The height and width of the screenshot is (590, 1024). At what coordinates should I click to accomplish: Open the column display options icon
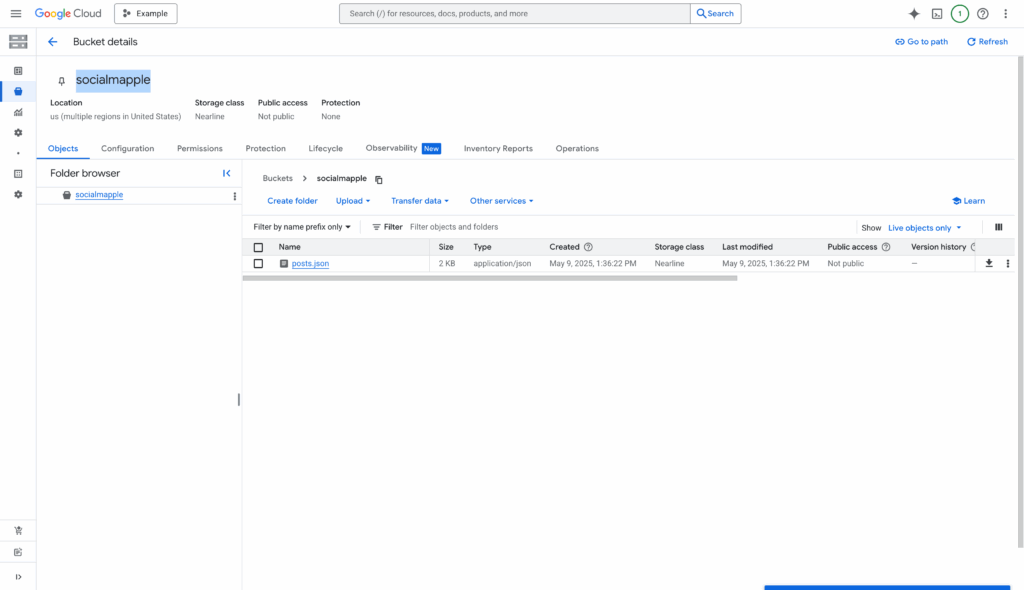[x=999, y=227]
